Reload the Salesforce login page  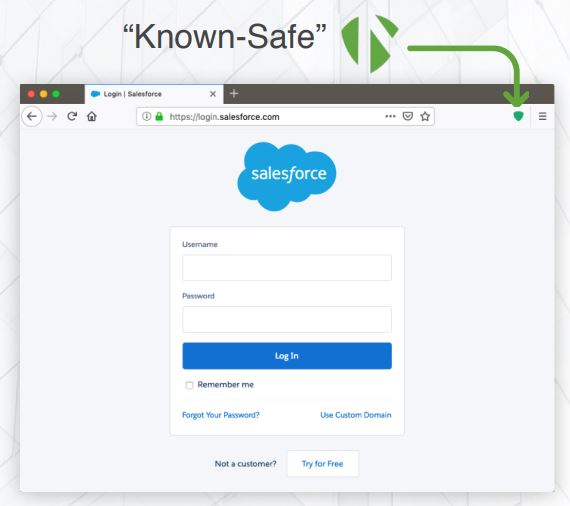72,116
